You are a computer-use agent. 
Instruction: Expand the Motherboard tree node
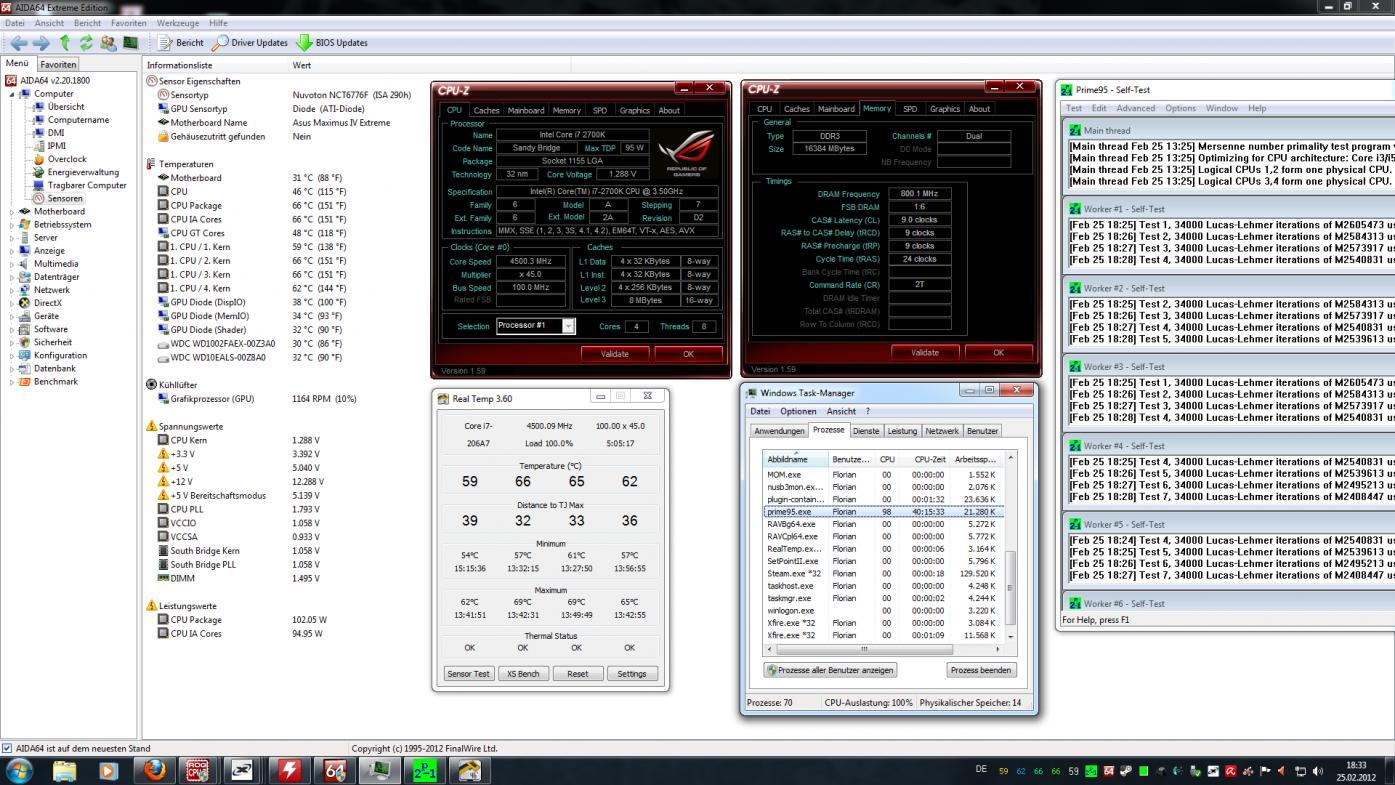coord(13,212)
